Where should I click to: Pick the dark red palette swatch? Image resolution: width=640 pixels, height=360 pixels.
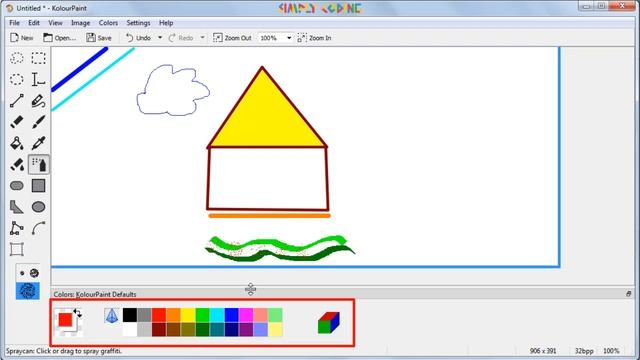click(159, 329)
